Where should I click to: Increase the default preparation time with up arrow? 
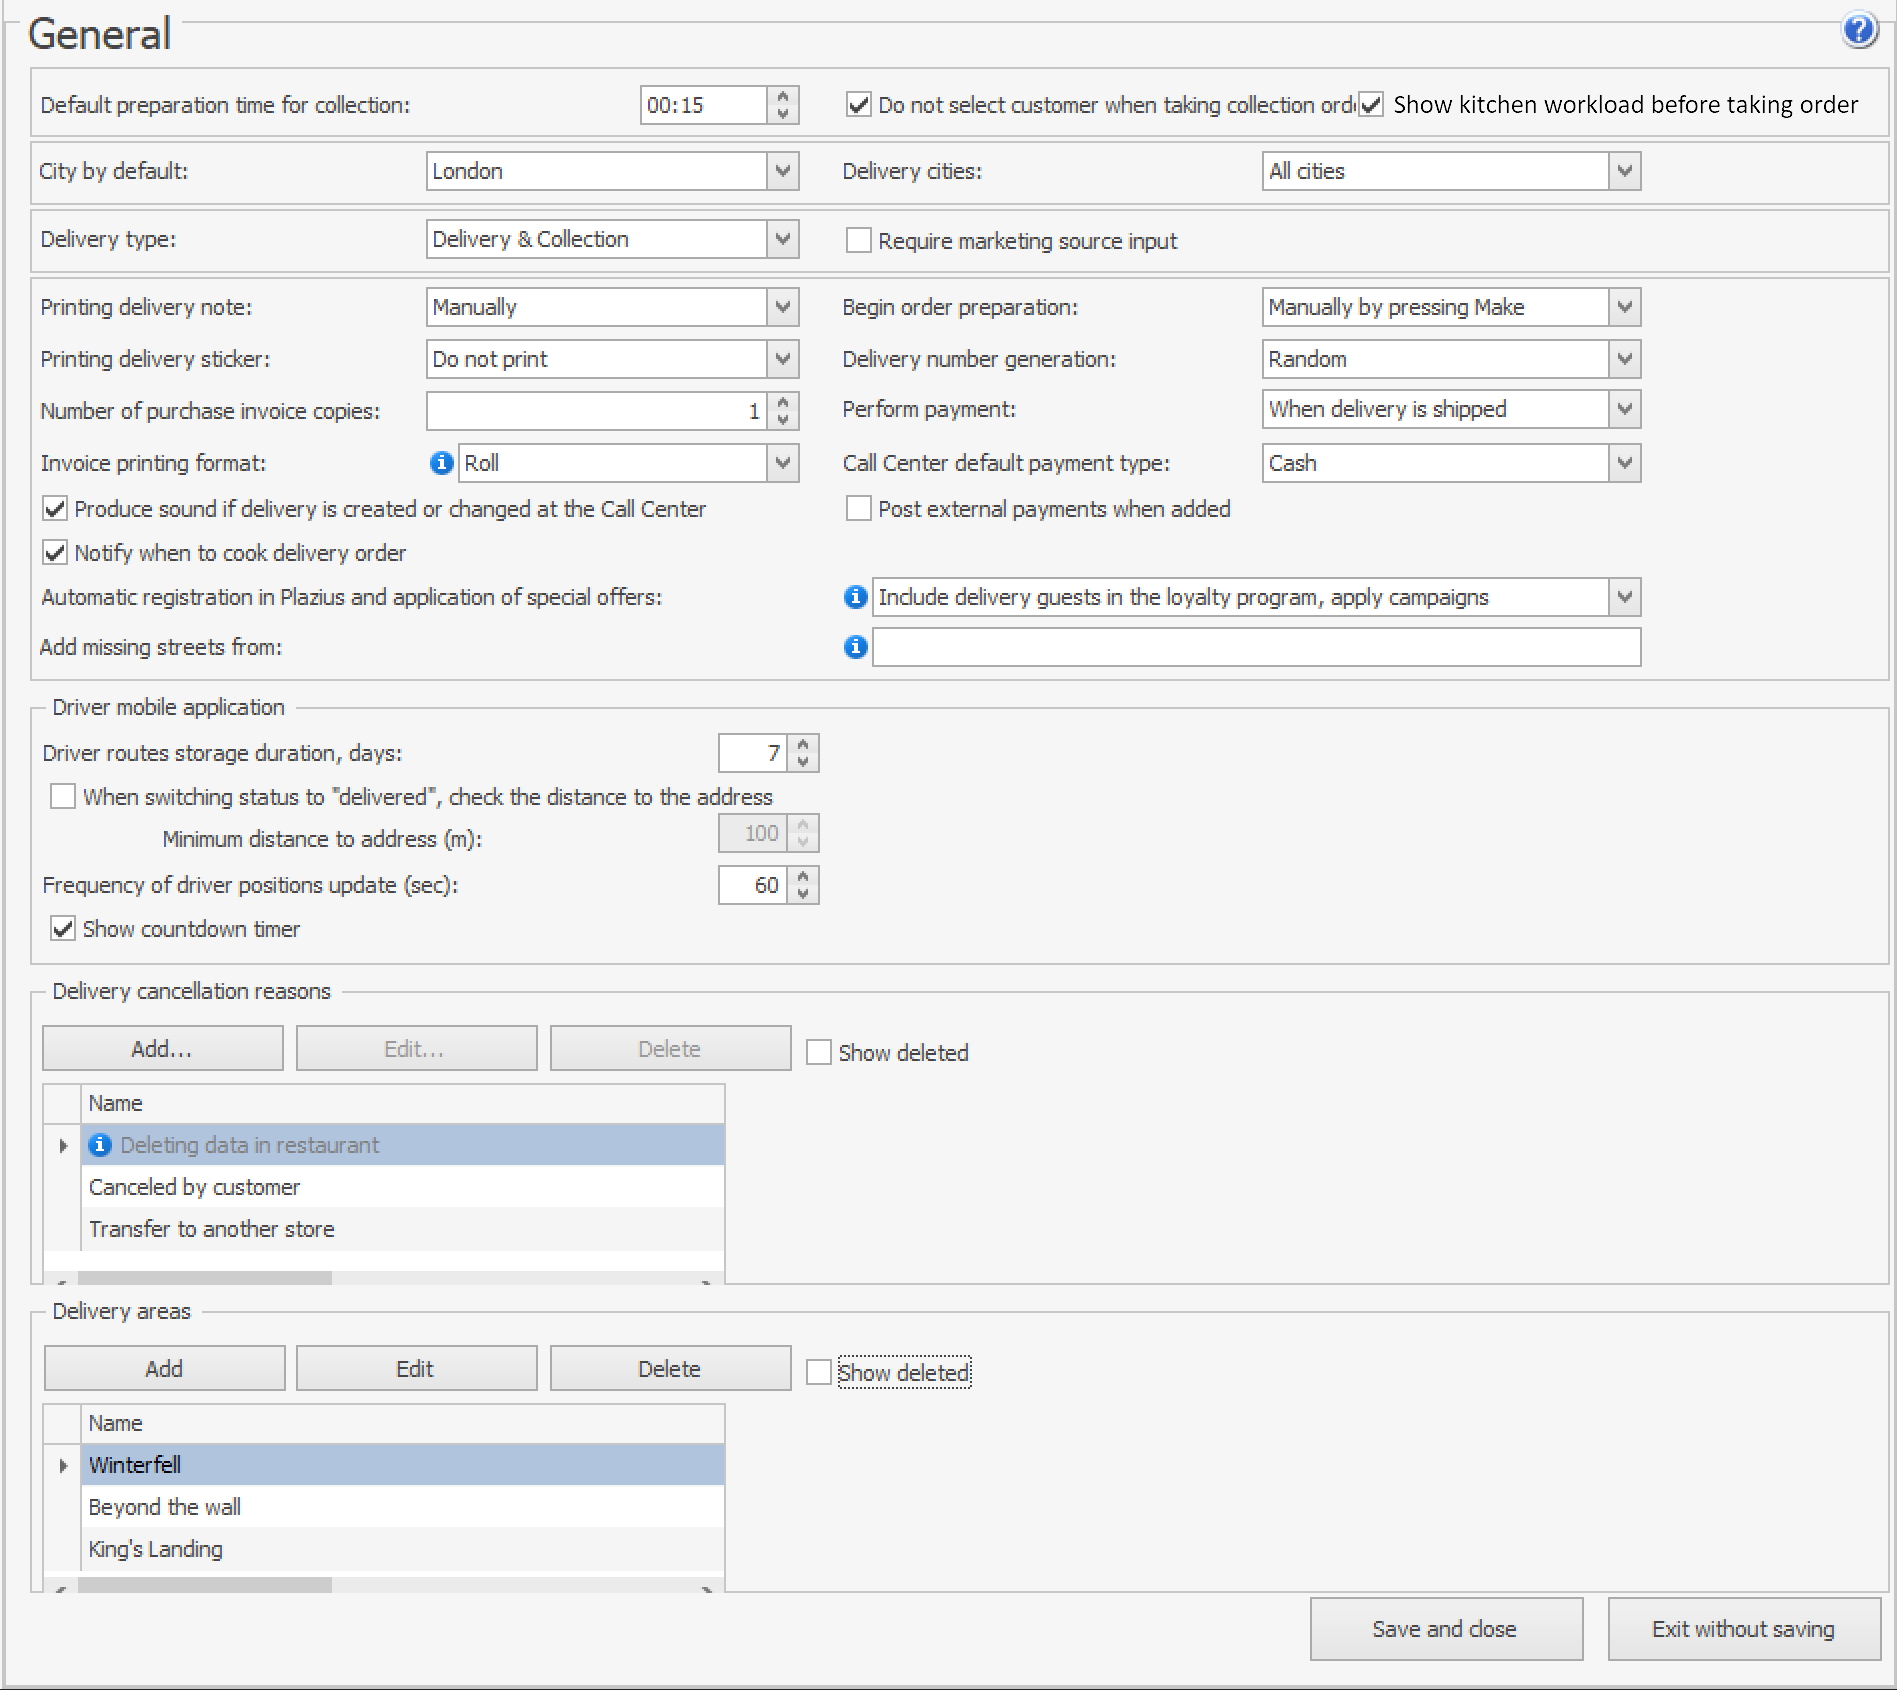click(783, 97)
